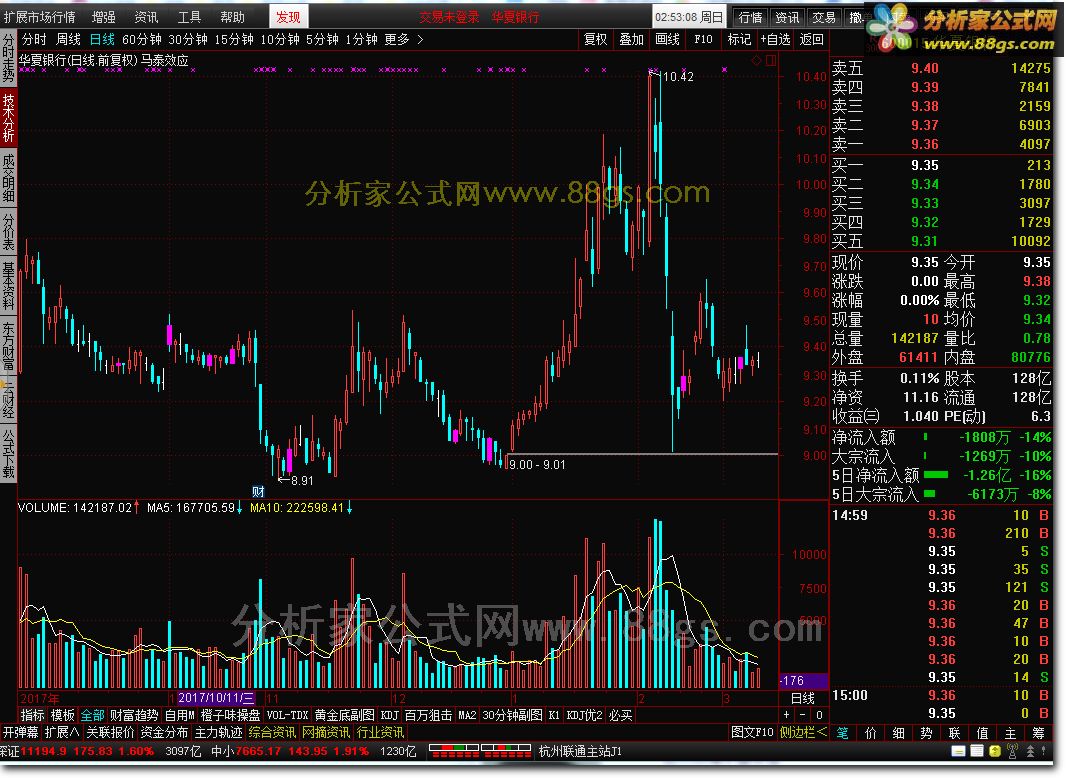Switch to 30分钟 period
The image size is (1066, 778).
click(x=188, y=39)
